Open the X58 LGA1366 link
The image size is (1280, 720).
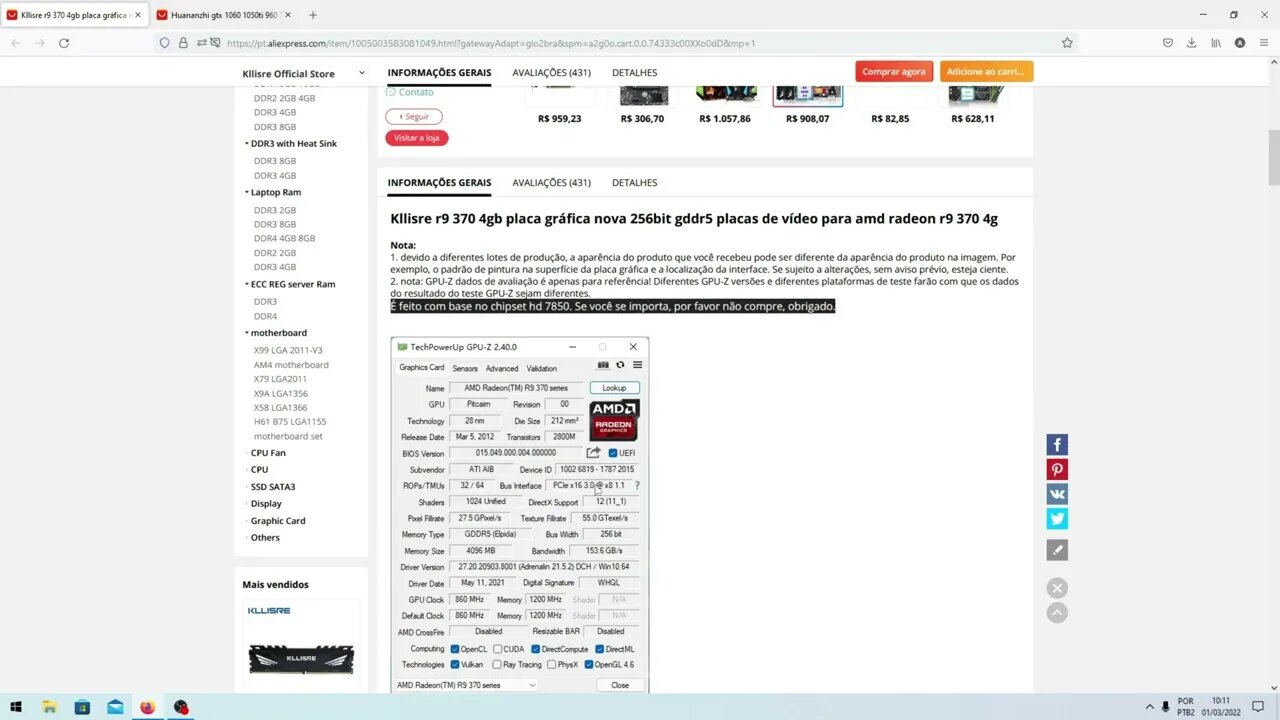coord(280,407)
